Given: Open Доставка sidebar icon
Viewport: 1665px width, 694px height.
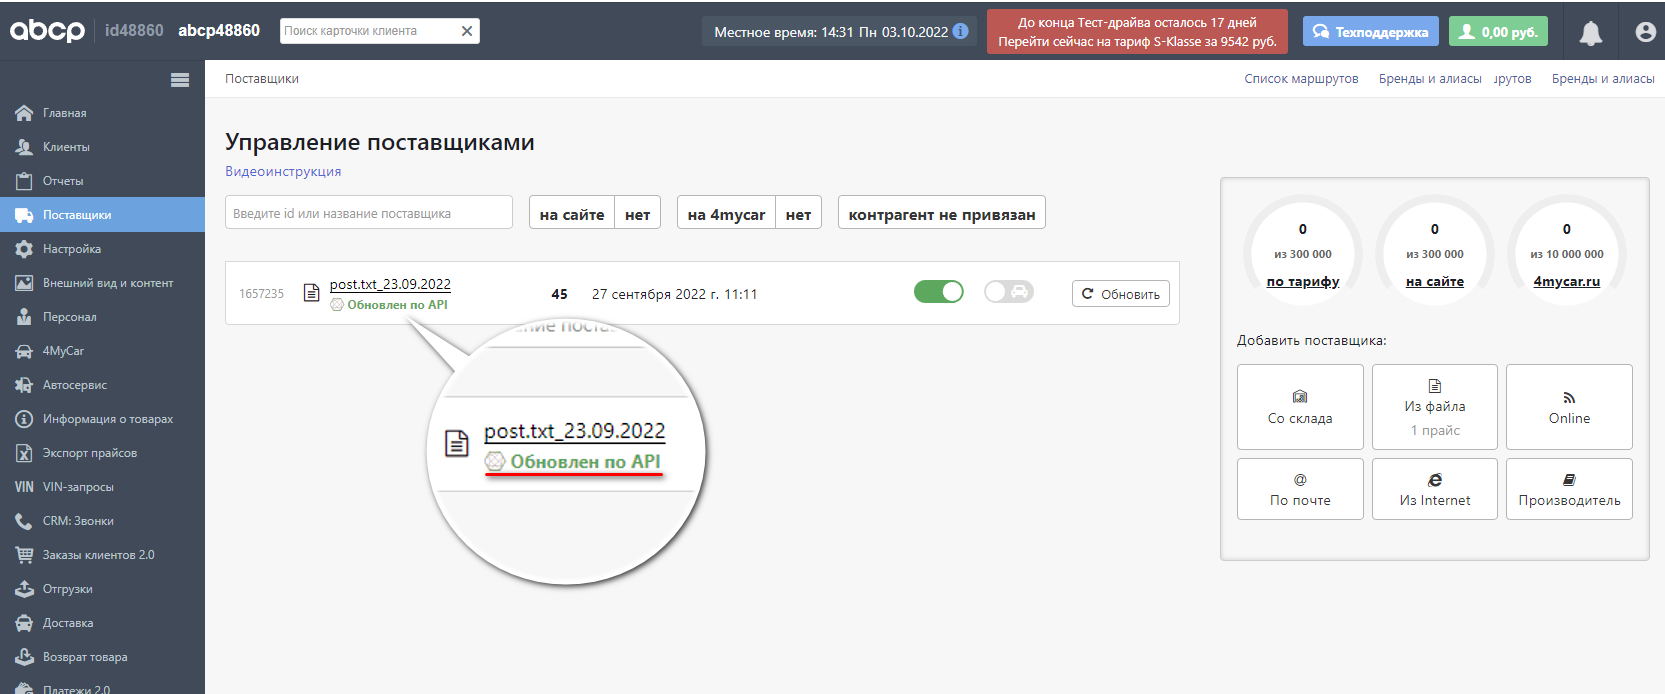Looking at the screenshot, I should tap(24, 623).
